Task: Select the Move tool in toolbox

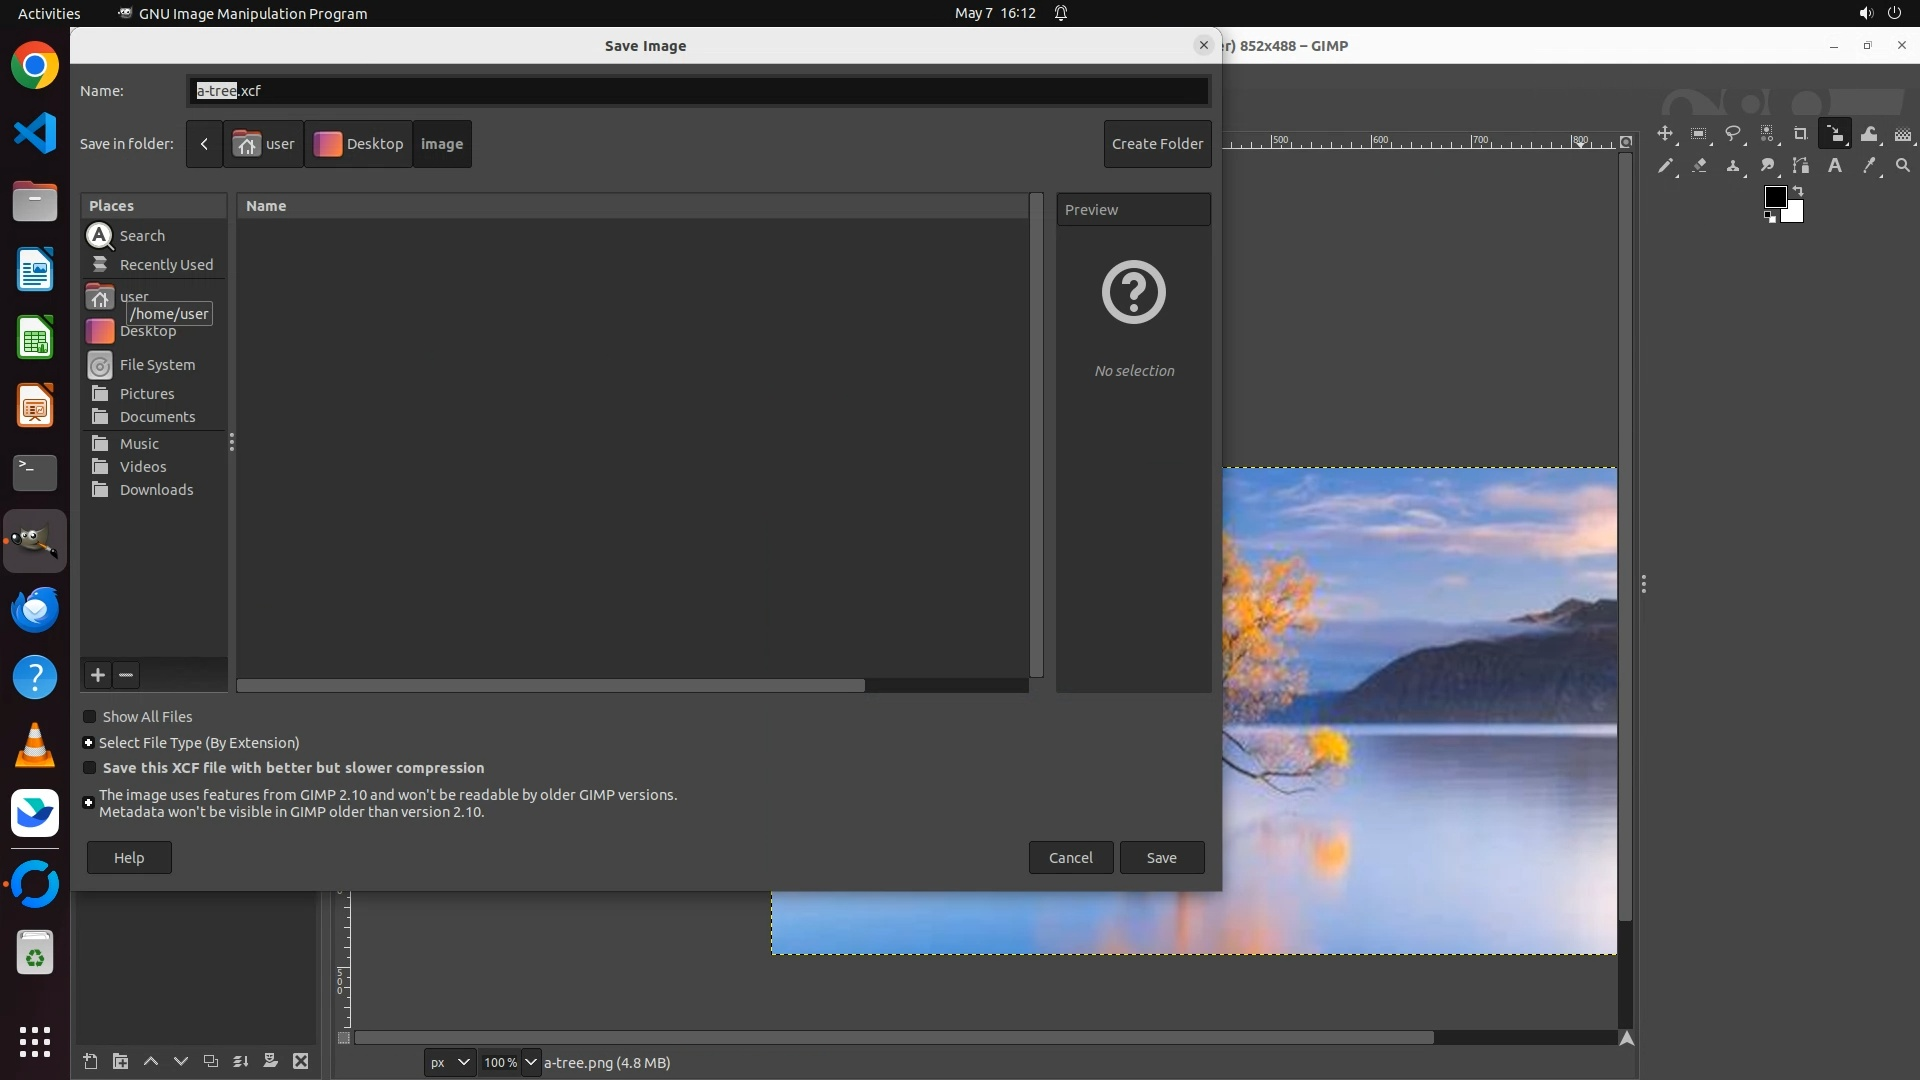Action: click(1665, 134)
